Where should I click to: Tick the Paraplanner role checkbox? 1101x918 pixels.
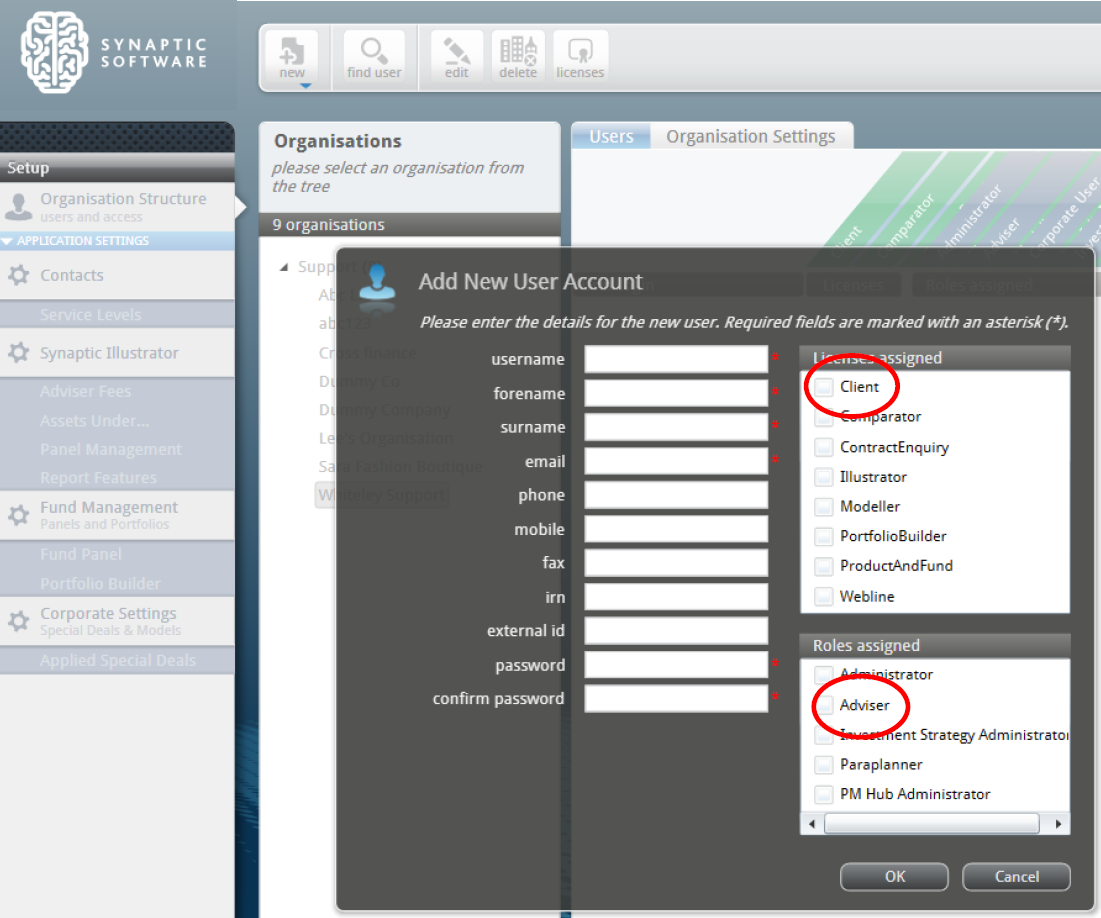[x=824, y=764]
